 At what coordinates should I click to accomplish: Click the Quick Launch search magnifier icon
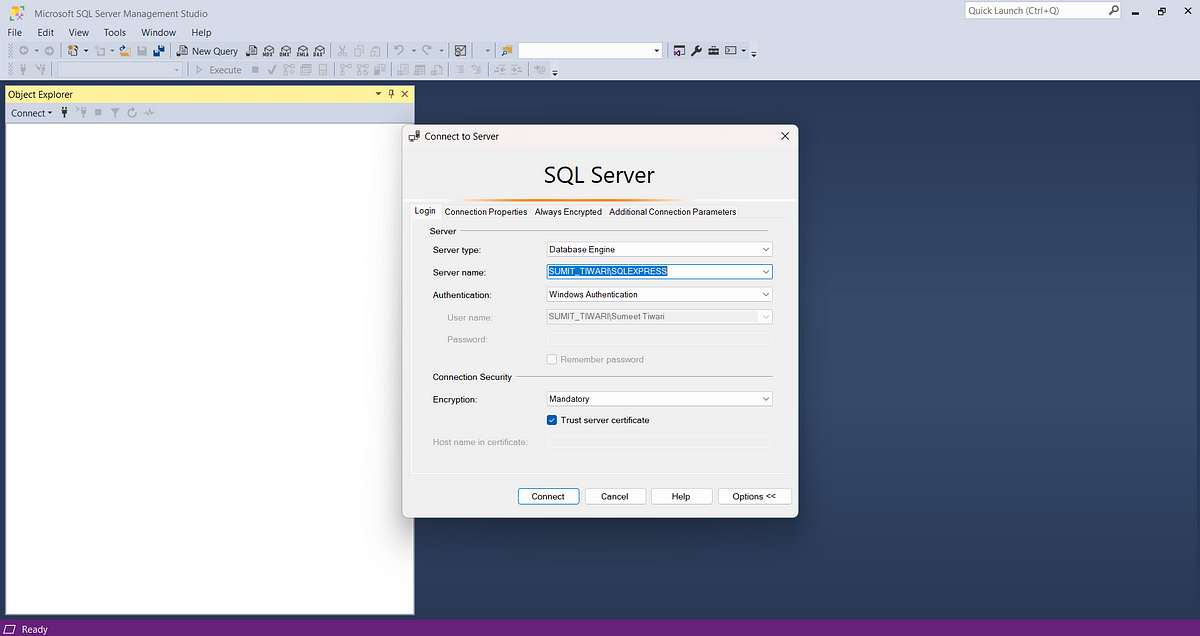1114,10
